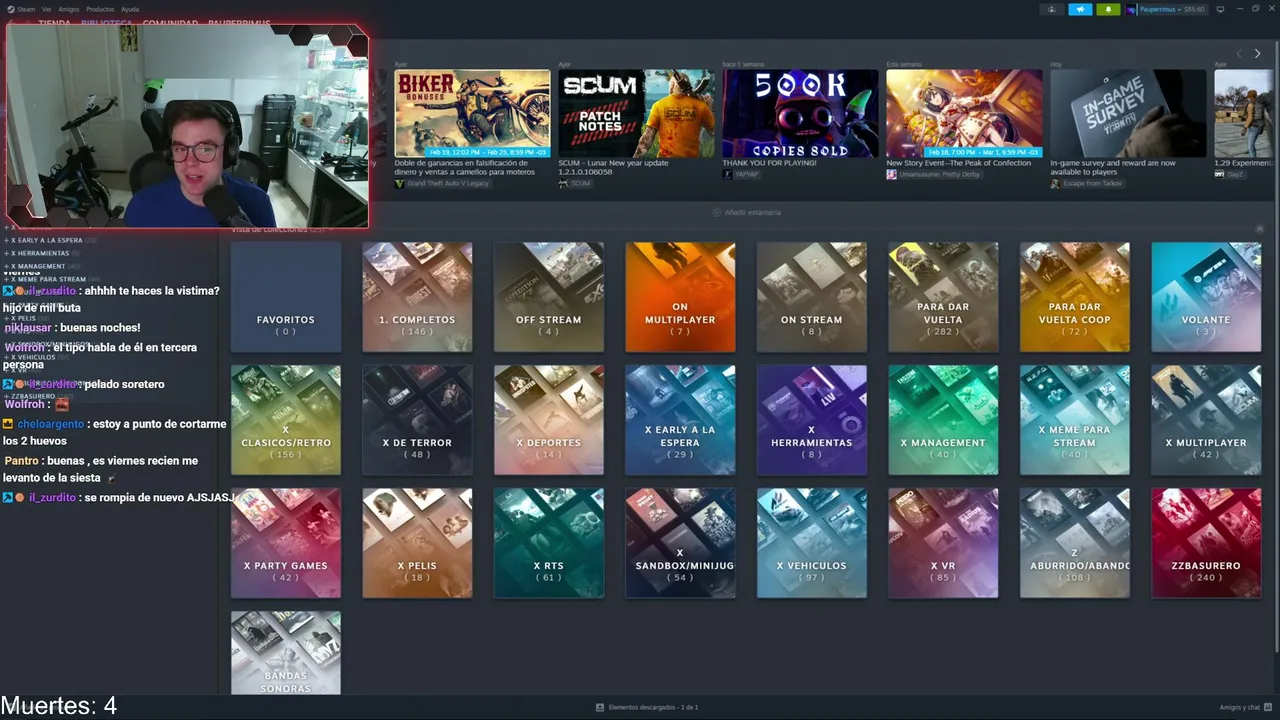Viewport: 1280px width, 720px height.
Task: Open the Peak of Confection event card
Action: coord(964,113)
